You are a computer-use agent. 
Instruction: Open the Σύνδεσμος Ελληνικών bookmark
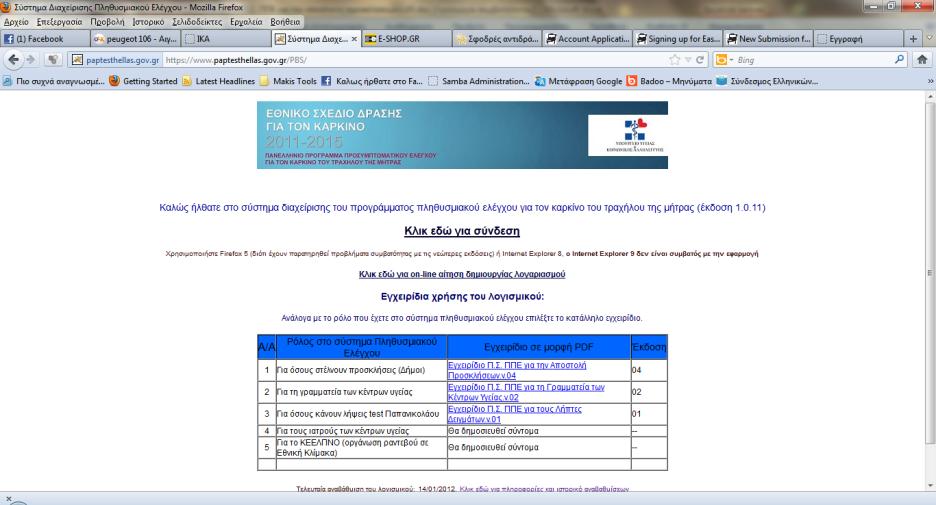[x=767, y=81]
